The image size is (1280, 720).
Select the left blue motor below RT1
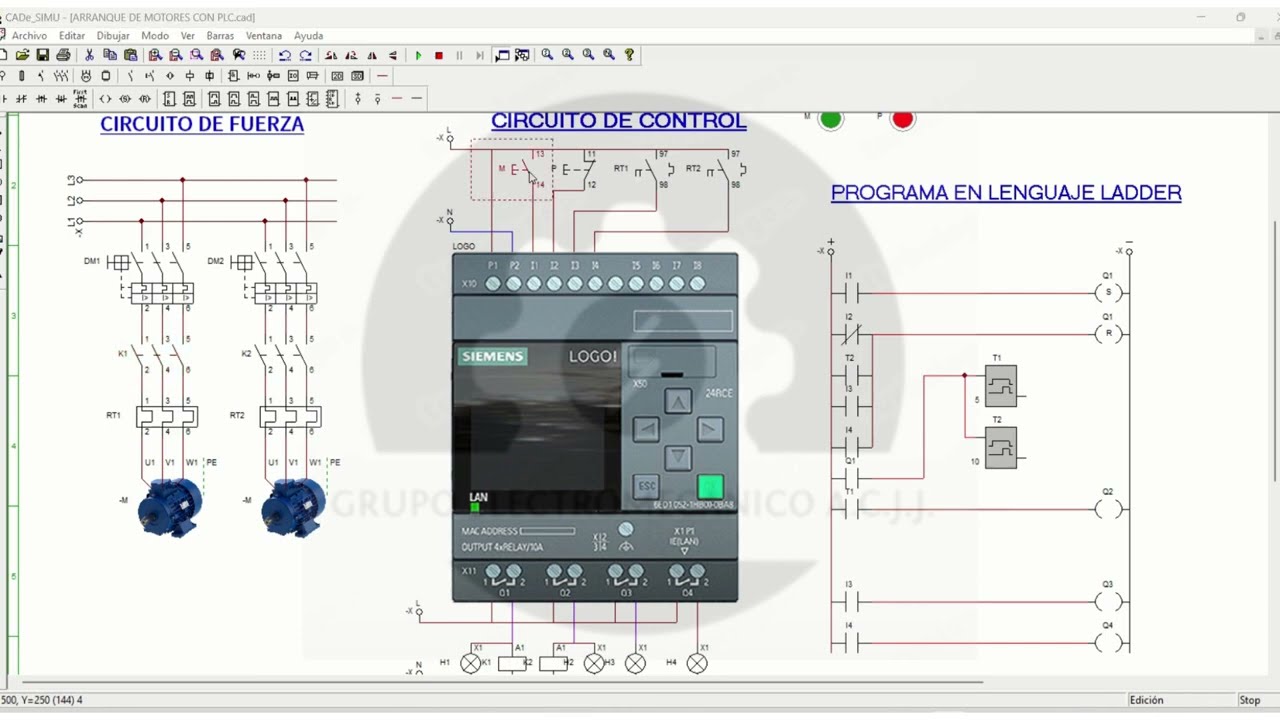point(170,507)
